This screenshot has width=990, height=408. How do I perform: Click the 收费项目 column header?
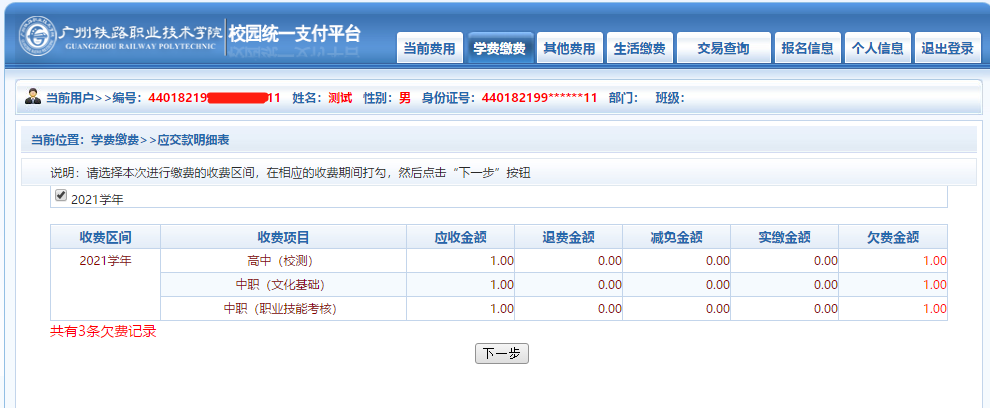pyautogui.click(x=283, y=237)
